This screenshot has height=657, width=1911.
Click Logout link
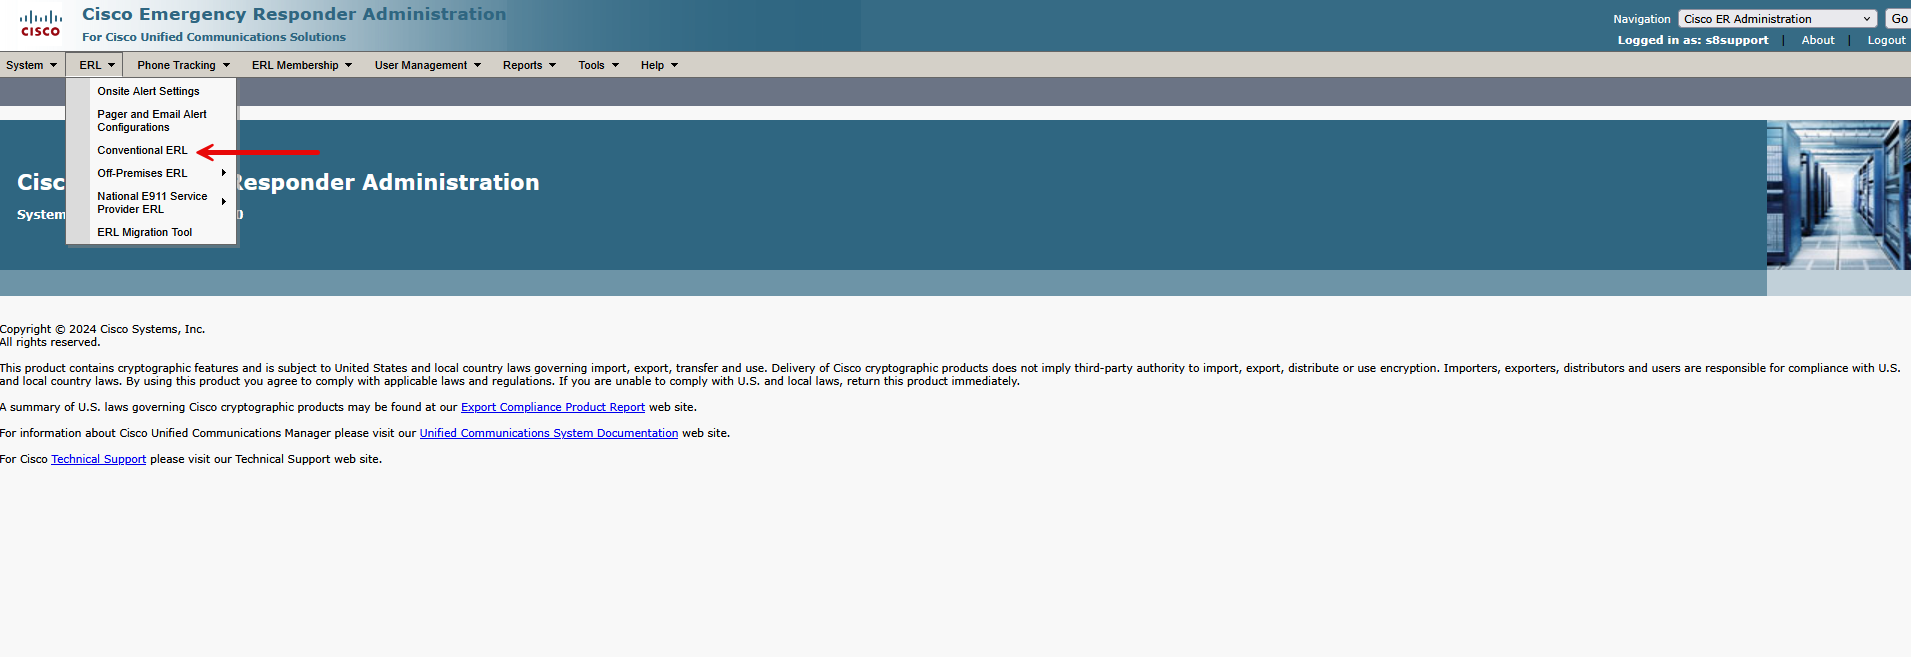(1886, 40)
